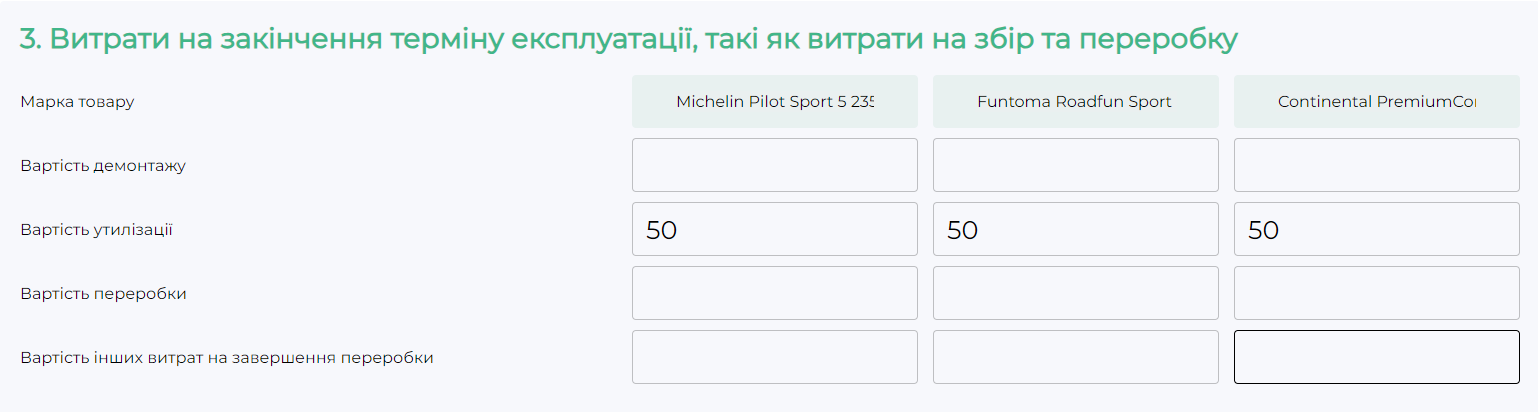Select Michelin's 'Вартість інших витрат' input field
1538x412 pixels.
[774, 357]
